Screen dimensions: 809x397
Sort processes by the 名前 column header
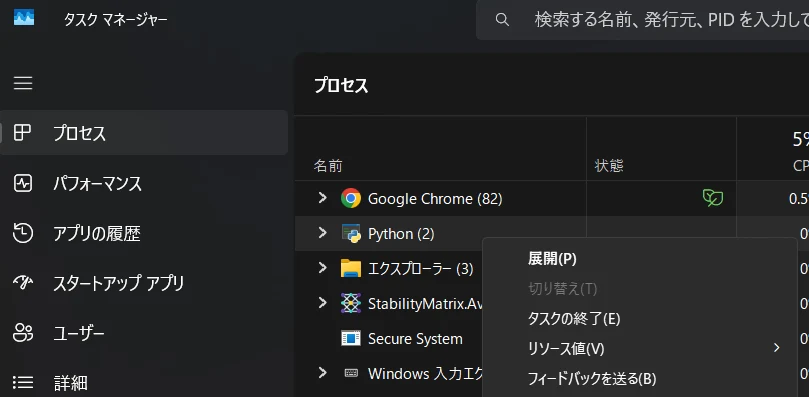[x=328, y=166]
